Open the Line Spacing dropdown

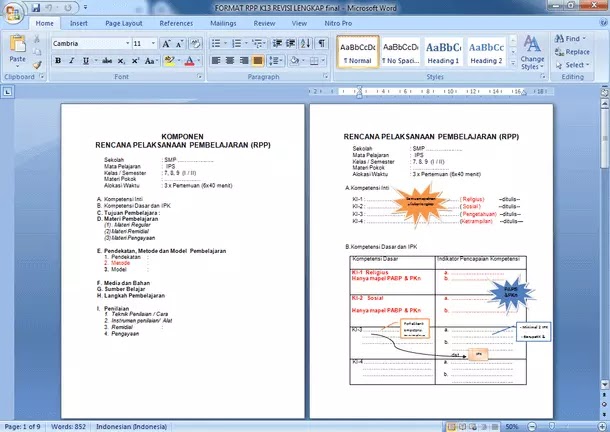(x=276, y=61)
